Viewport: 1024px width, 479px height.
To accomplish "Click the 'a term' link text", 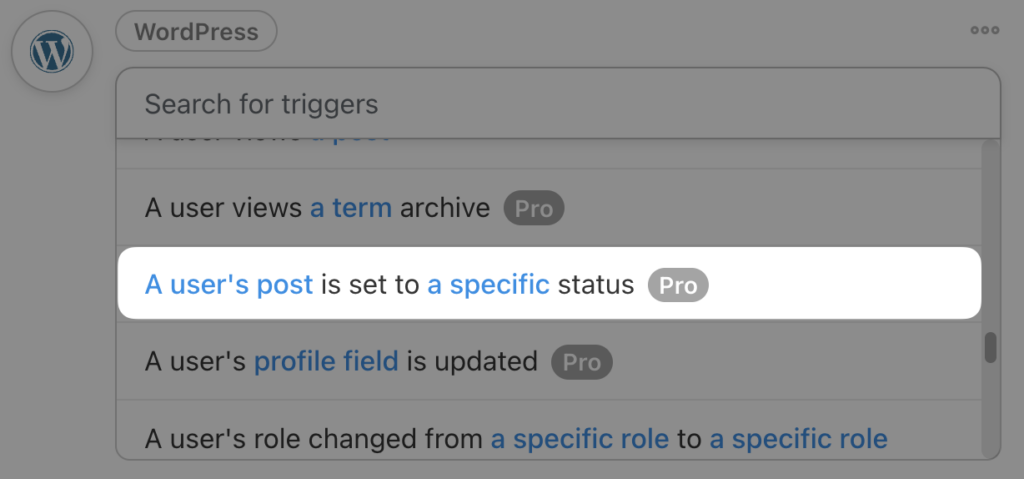I will coord(351,208).
